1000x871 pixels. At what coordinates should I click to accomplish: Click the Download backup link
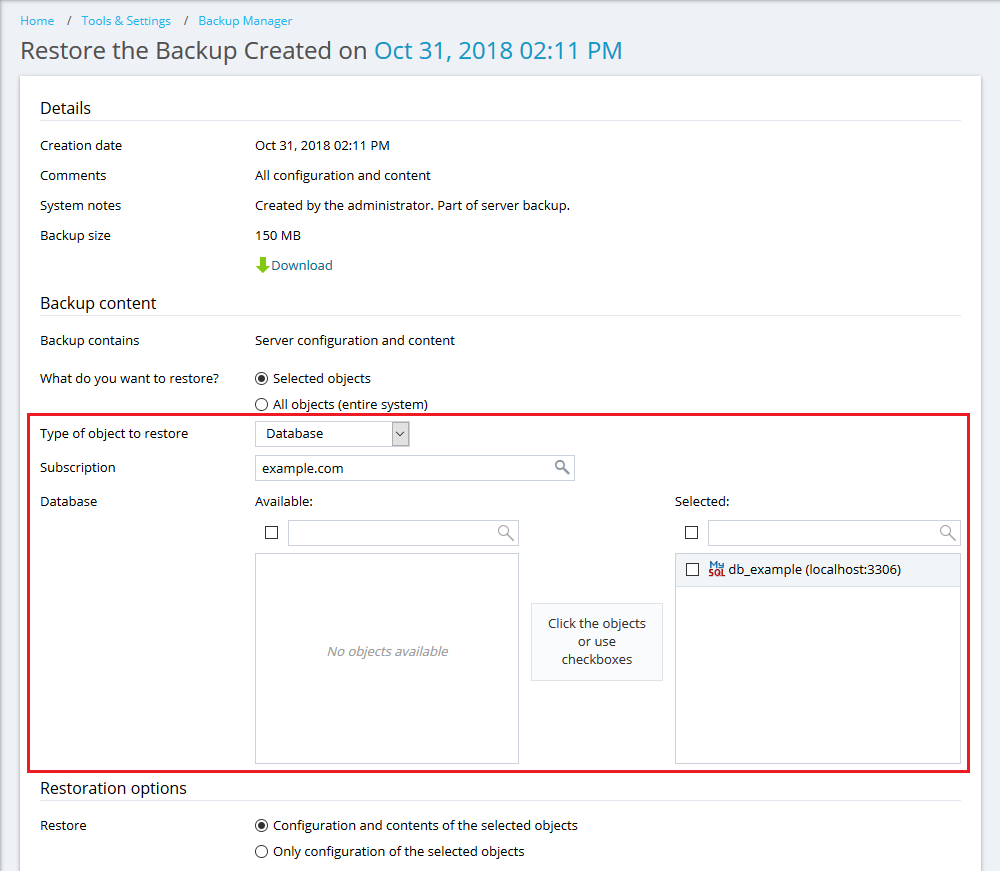point(302,265)
